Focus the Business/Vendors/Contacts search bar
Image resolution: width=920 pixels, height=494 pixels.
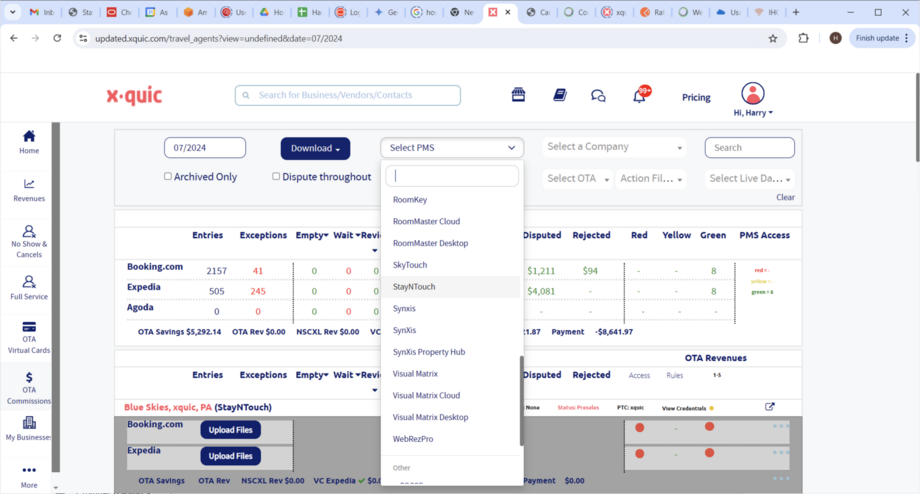pos(347,95)
